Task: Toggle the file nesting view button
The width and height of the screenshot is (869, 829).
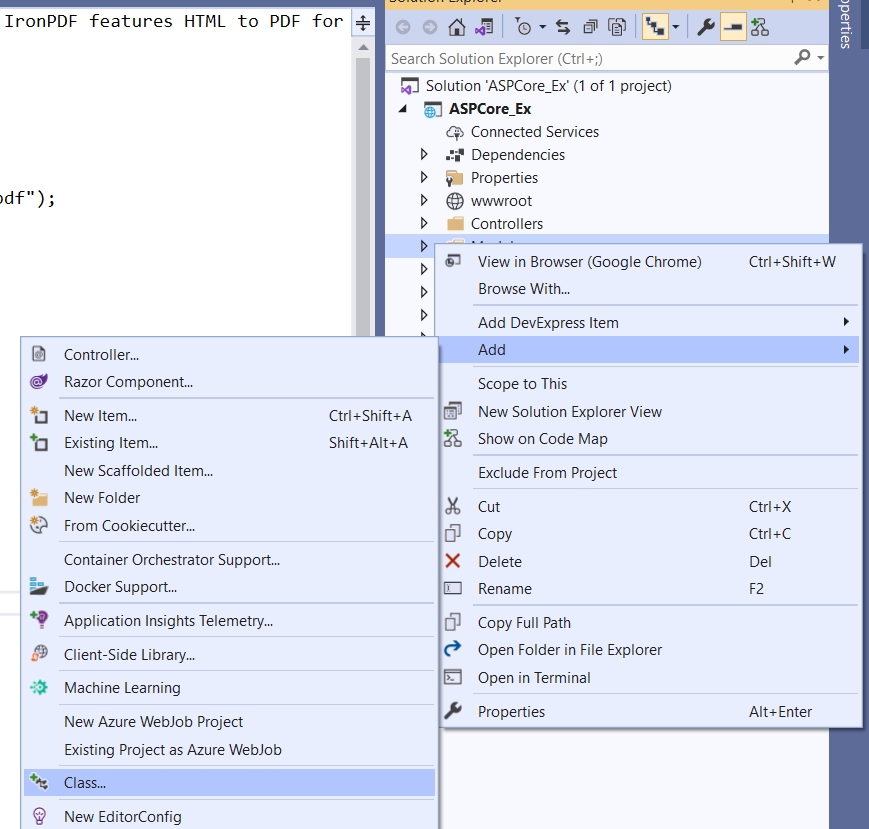Action: point(653,28)
